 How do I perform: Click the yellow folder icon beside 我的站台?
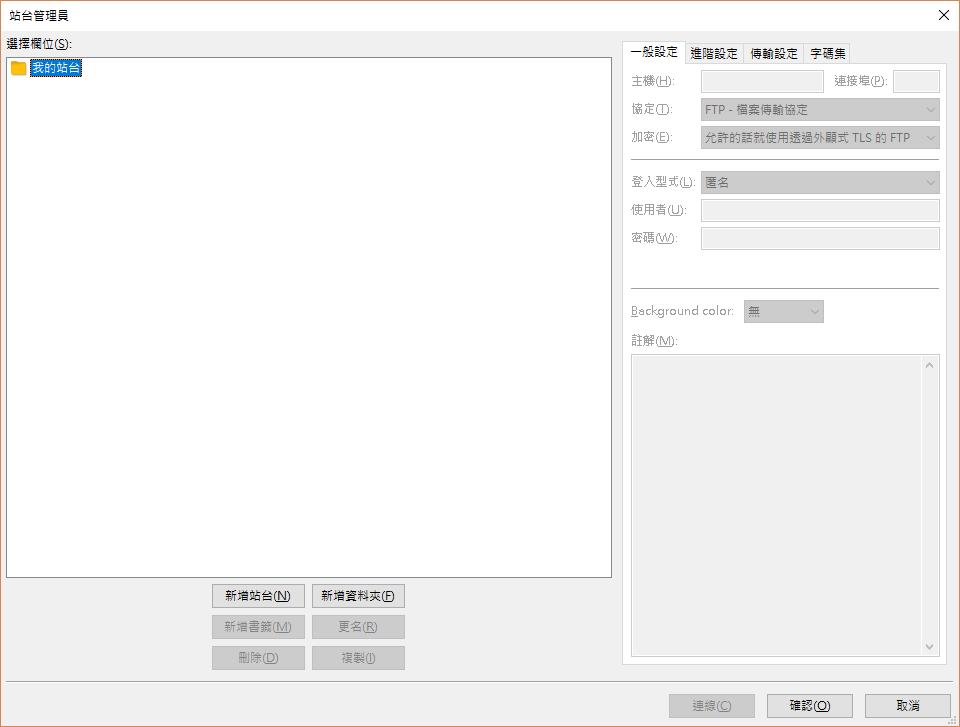point(18,68)
